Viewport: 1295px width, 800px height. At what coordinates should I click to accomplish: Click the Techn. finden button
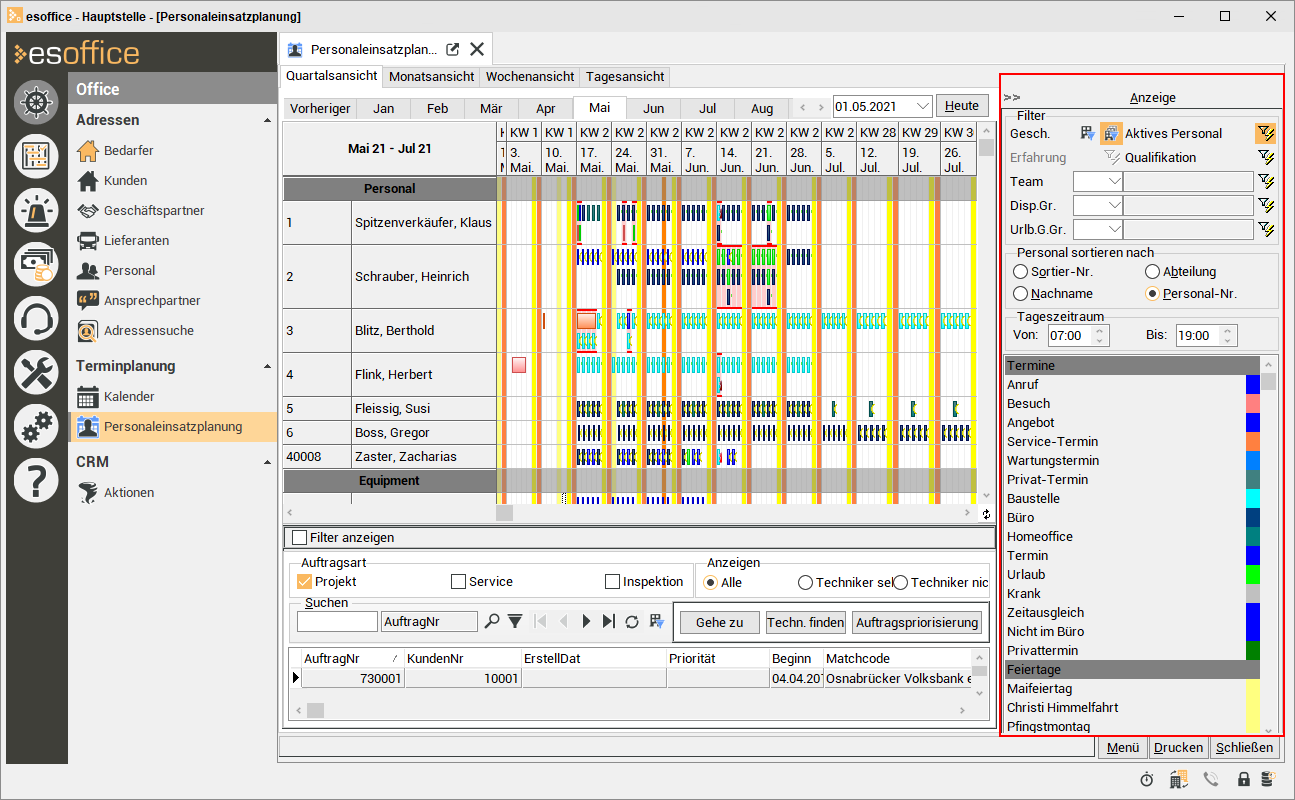[805, 622]
